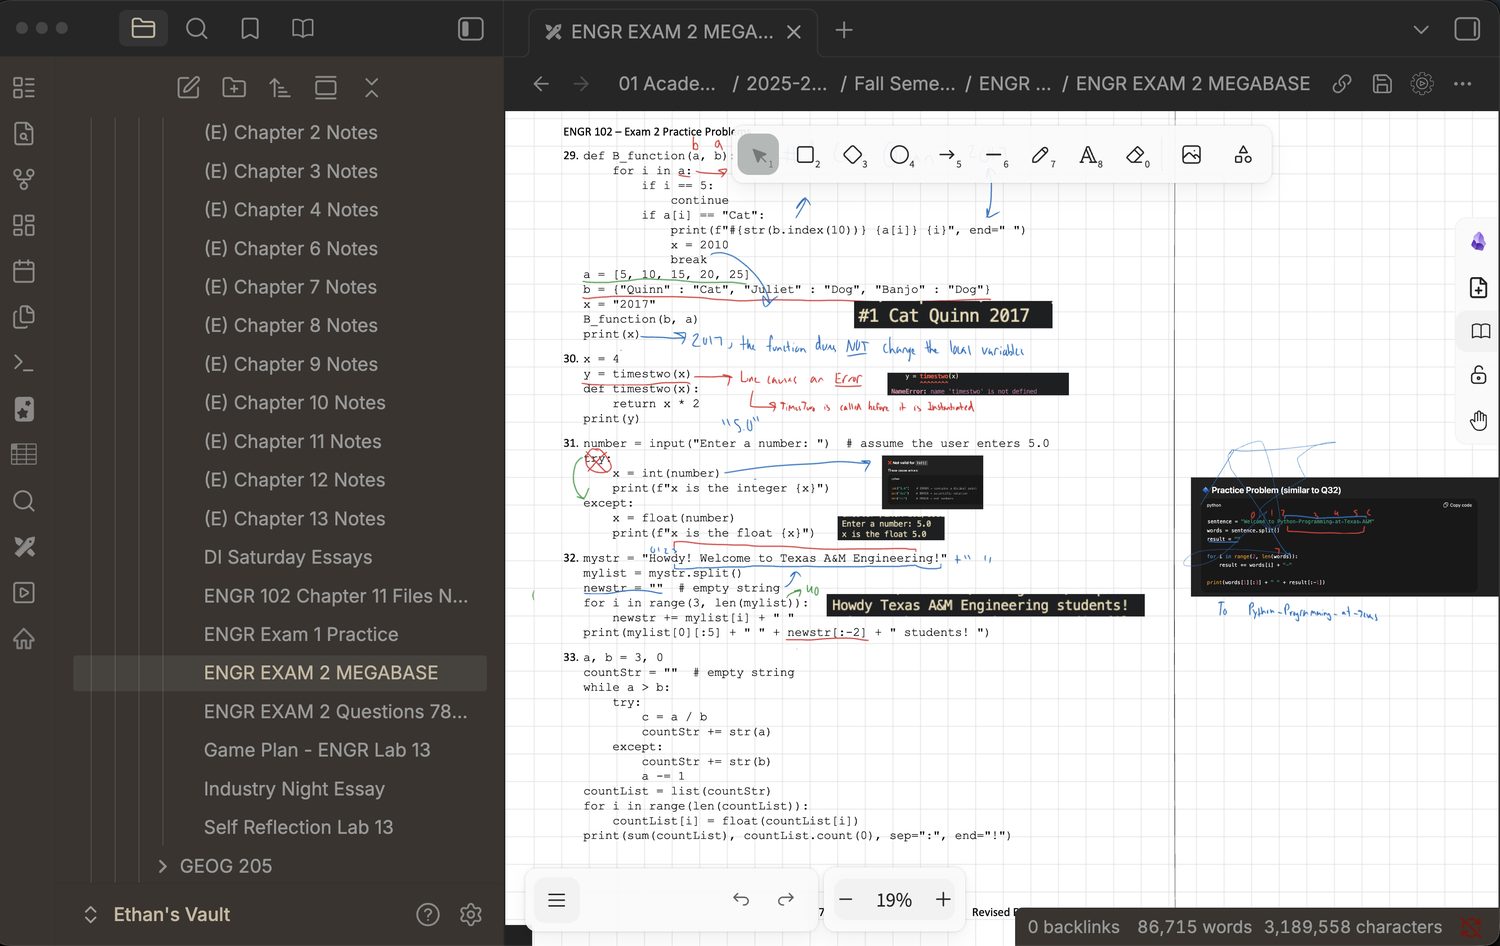Click the Fall Seme... breadcrumb link
The image size is (1500, 946).
click(905, 84)
